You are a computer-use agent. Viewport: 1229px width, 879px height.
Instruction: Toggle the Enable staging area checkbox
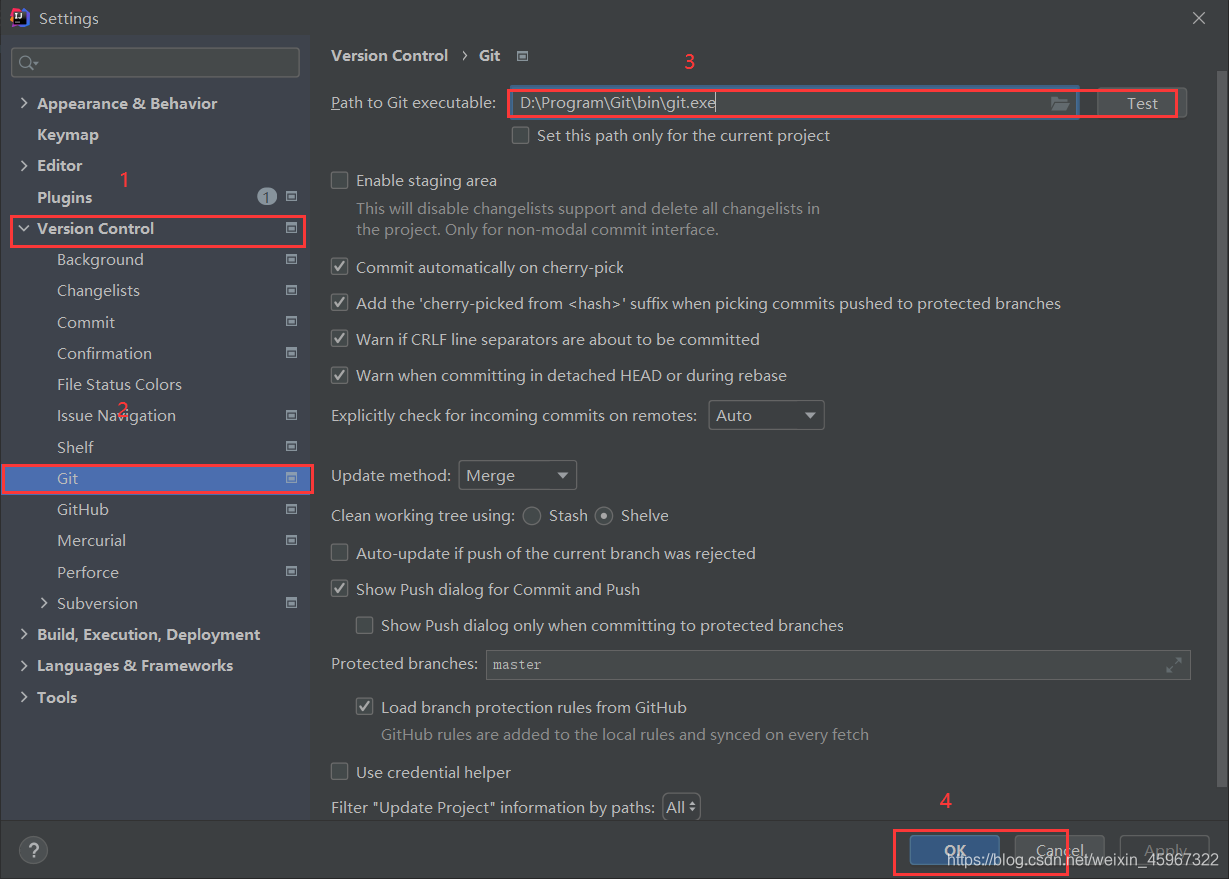(340, 180)
